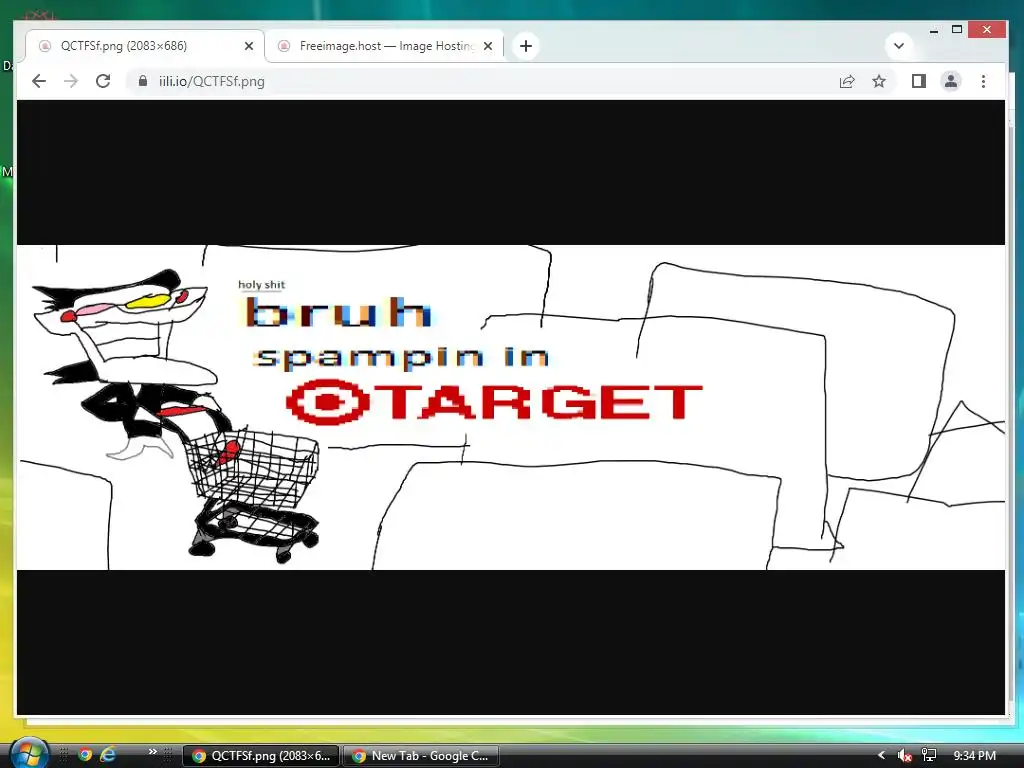This screenshot has height=768, width=1024.
Task: Click the displayed Target meme image
Action: point(511,407)
